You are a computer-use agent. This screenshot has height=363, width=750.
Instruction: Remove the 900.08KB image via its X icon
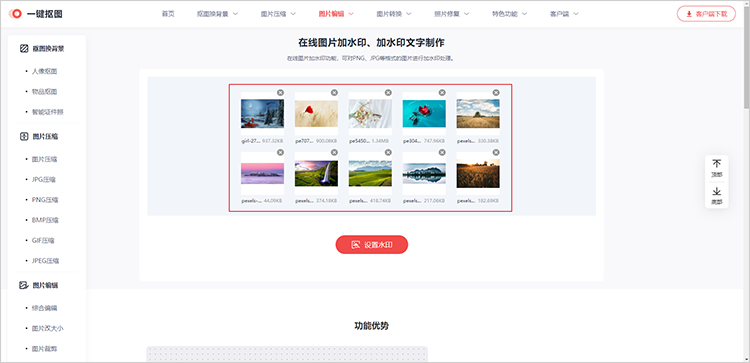334,92
